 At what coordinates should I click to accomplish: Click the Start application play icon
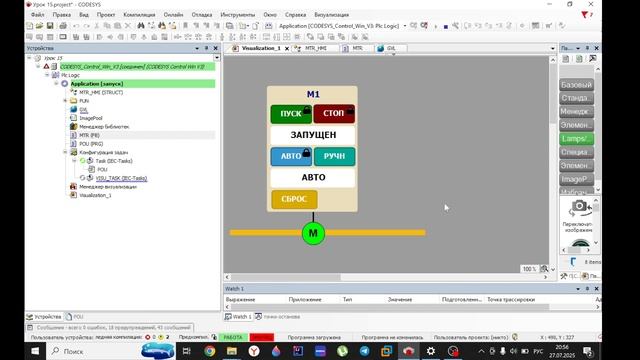[436, 26]
